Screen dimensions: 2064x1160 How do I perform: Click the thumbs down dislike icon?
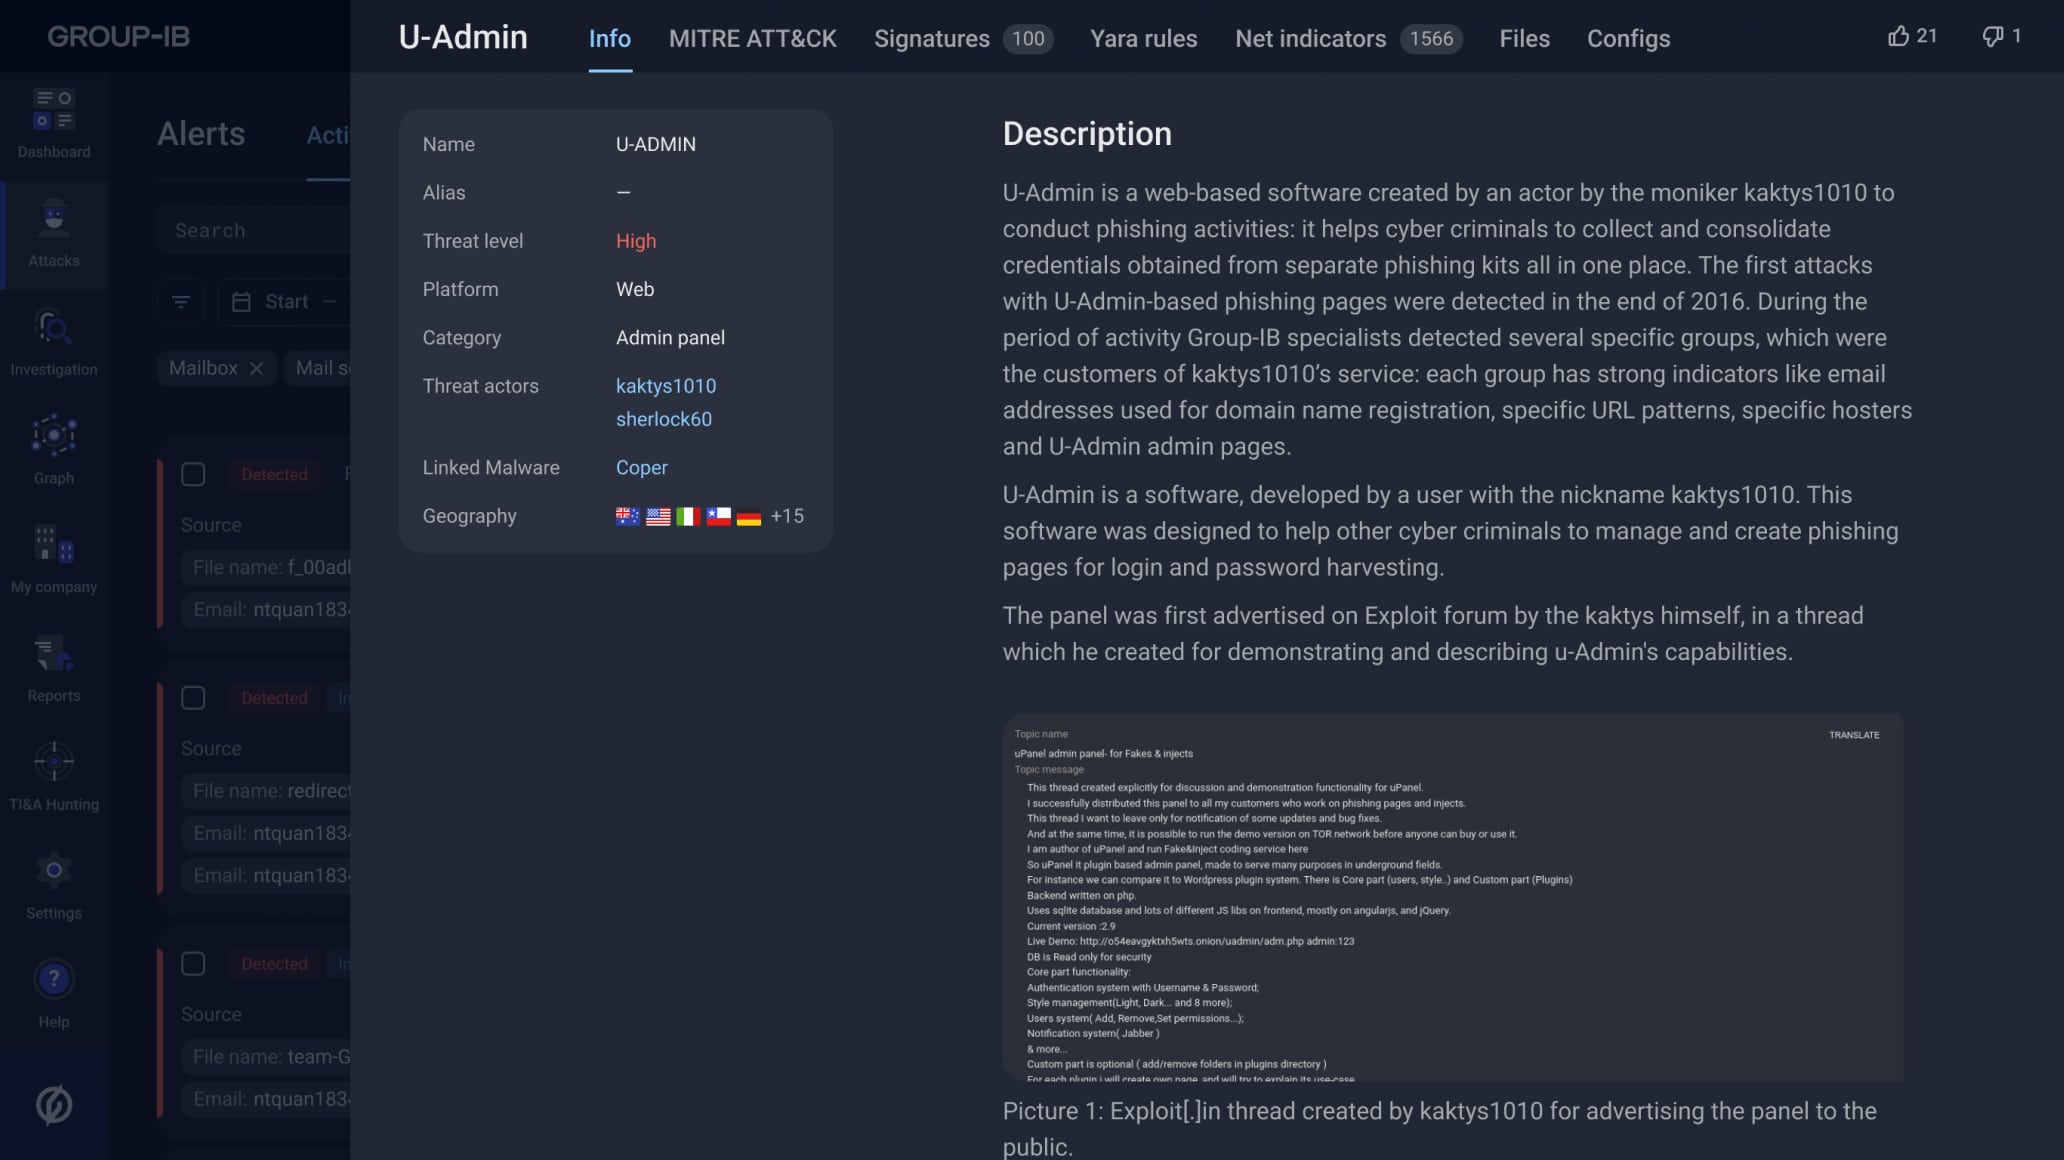pos(1992,37)
